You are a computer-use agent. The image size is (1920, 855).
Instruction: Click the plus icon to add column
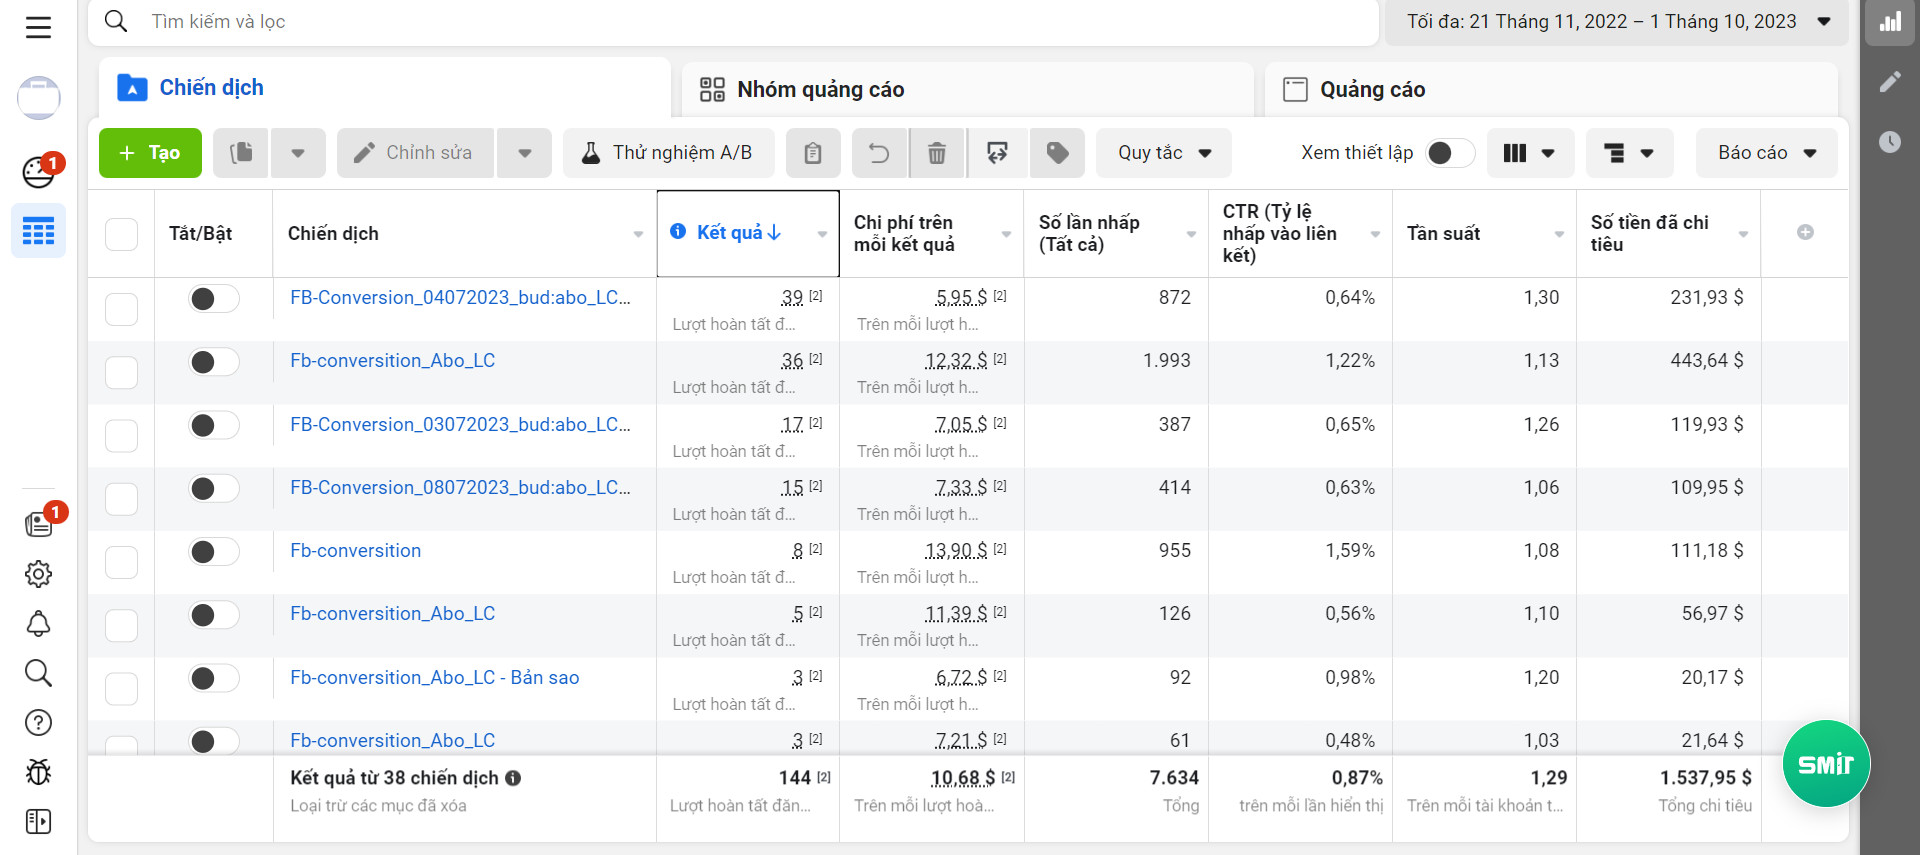1805,232
